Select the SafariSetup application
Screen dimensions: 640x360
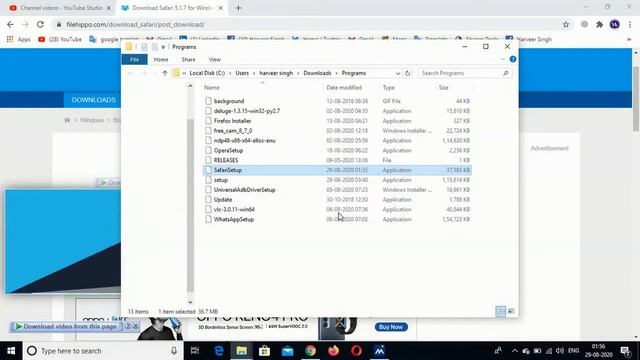coord(337,170)
